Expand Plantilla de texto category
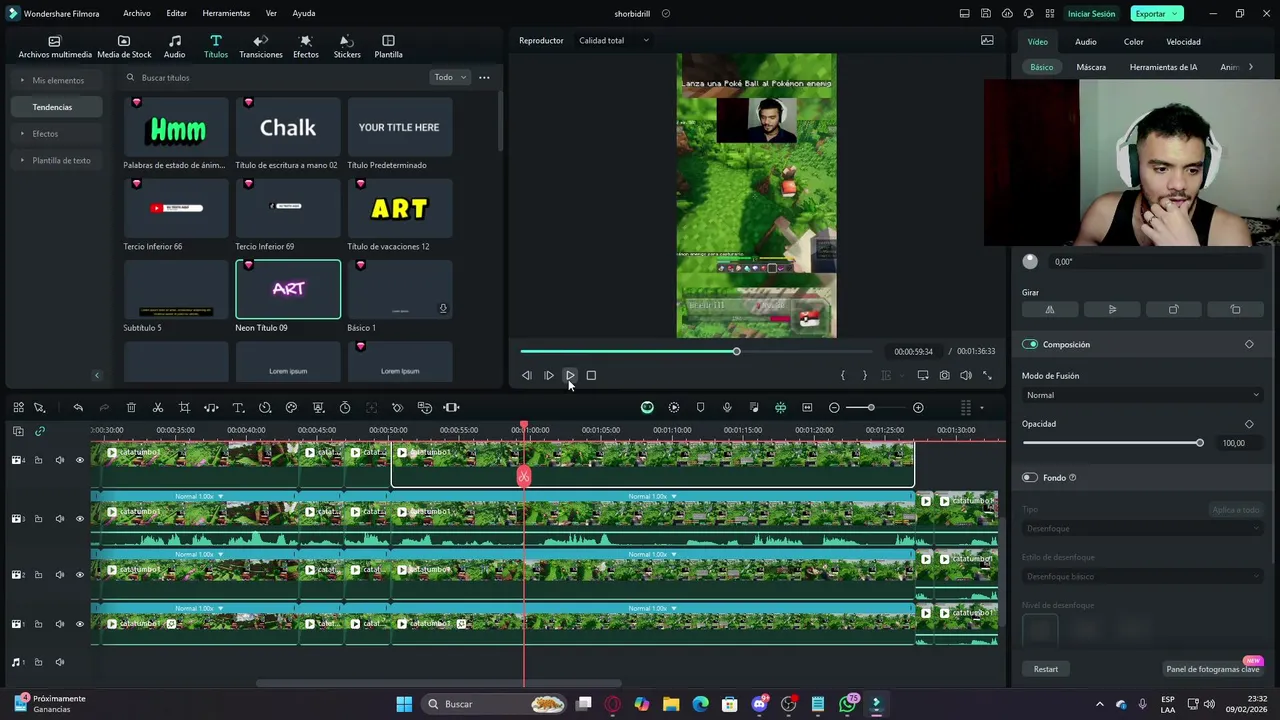The width and height of the screenshot is (1280, 720). [56, 160]
